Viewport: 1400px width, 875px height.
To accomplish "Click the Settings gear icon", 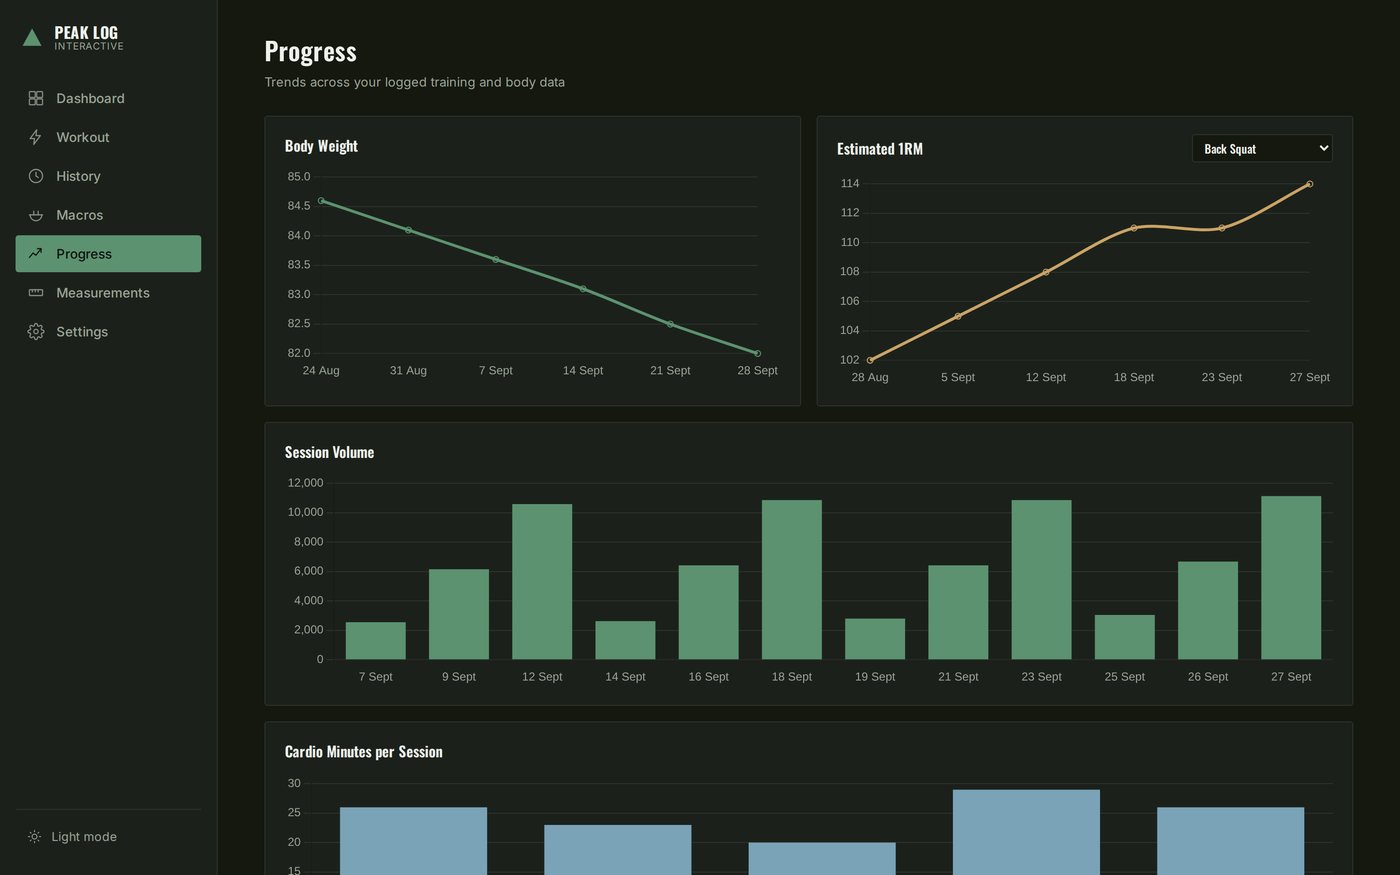I will 36,332.
